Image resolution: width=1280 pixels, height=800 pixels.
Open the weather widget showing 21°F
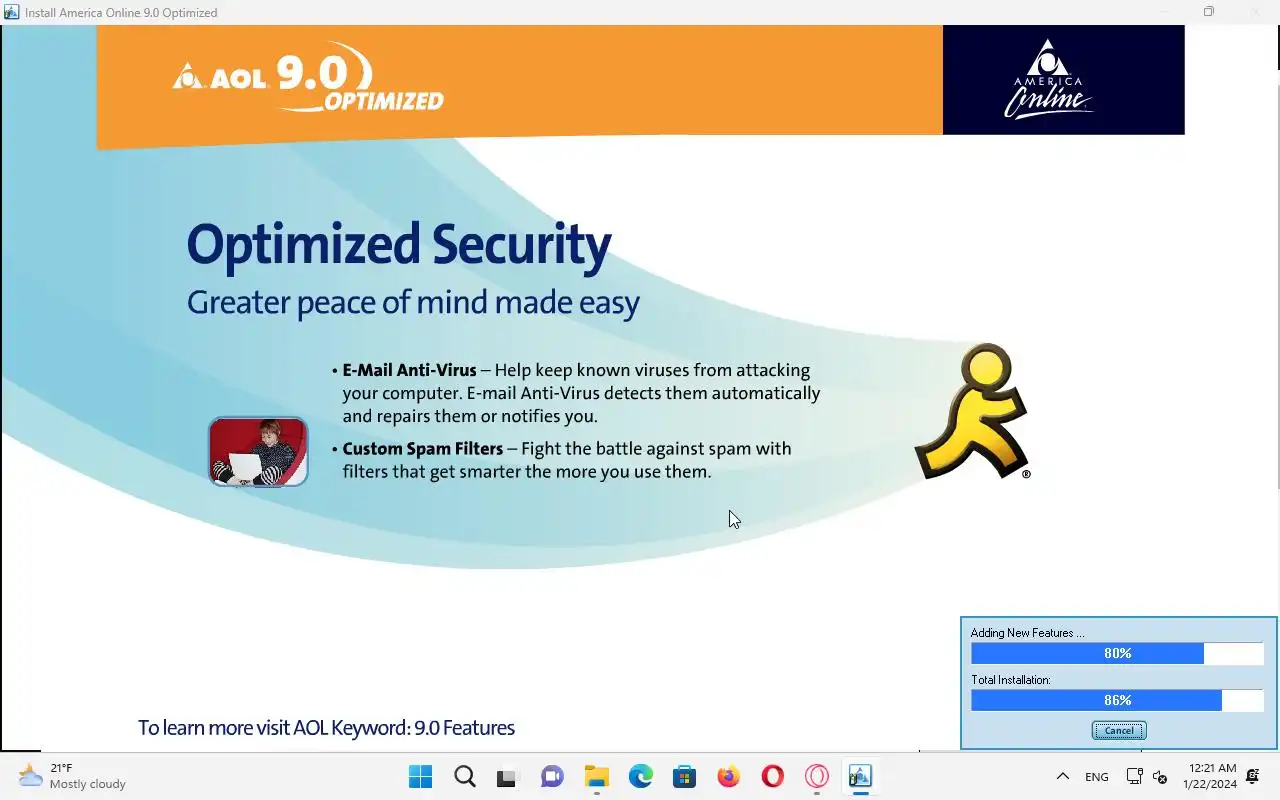pyautogui.click(x=72, y=776)
